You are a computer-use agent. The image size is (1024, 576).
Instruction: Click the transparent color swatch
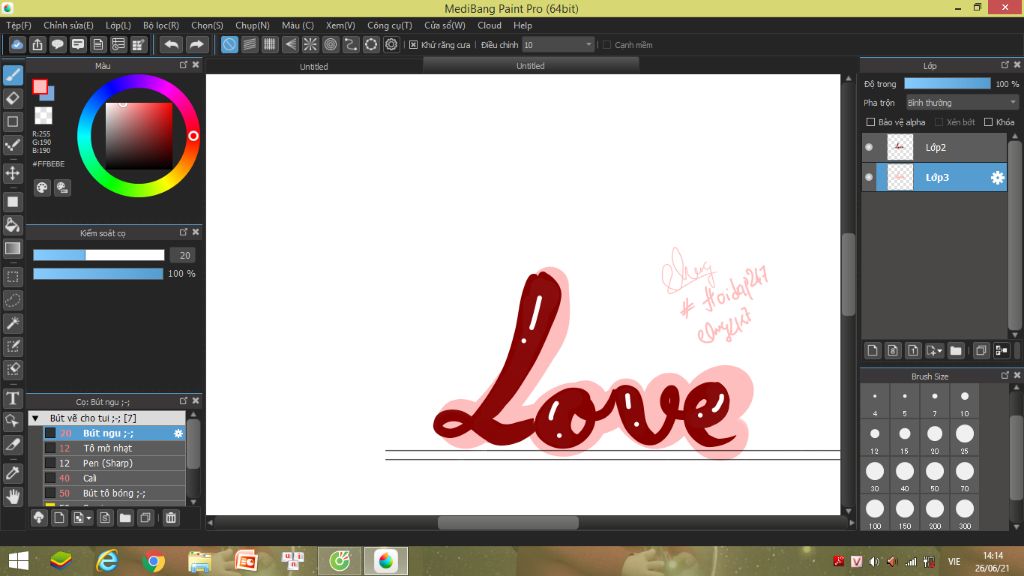[x=43, y=116]
